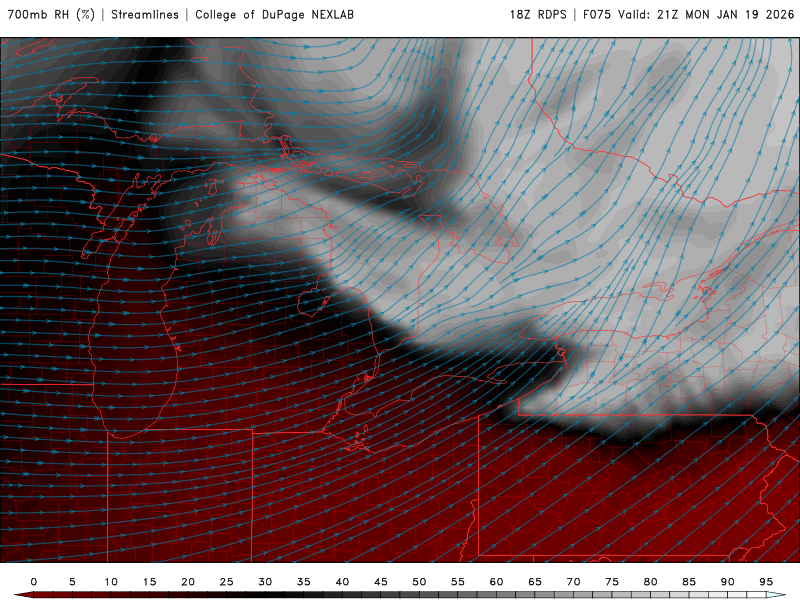Select the color bar label "80"
This screenshot has width=800, height=600.
tap(651, 582)
